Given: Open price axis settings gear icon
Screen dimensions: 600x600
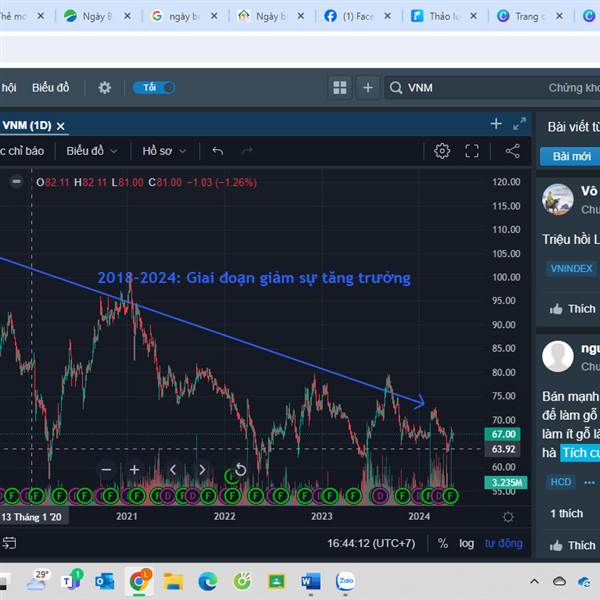Looking at the screenshot, I should (508, 517).
